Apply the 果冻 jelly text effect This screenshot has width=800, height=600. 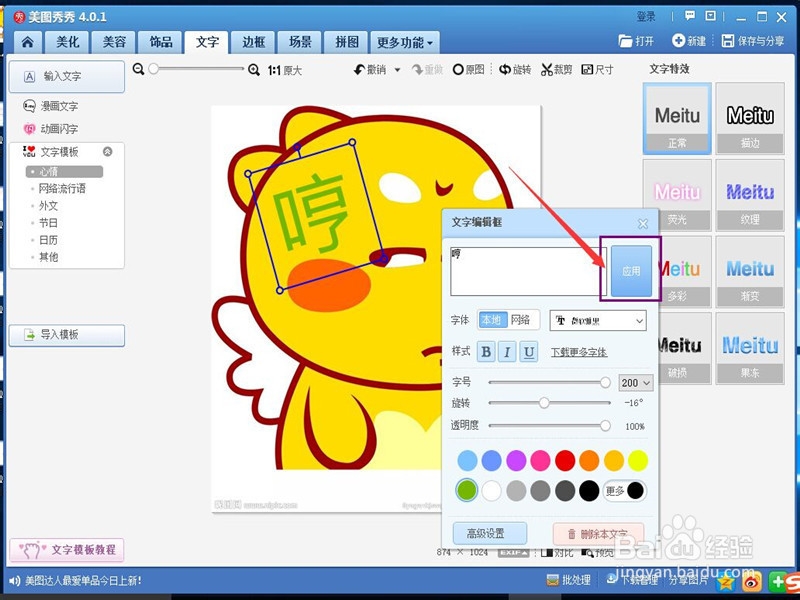[750, 348]
